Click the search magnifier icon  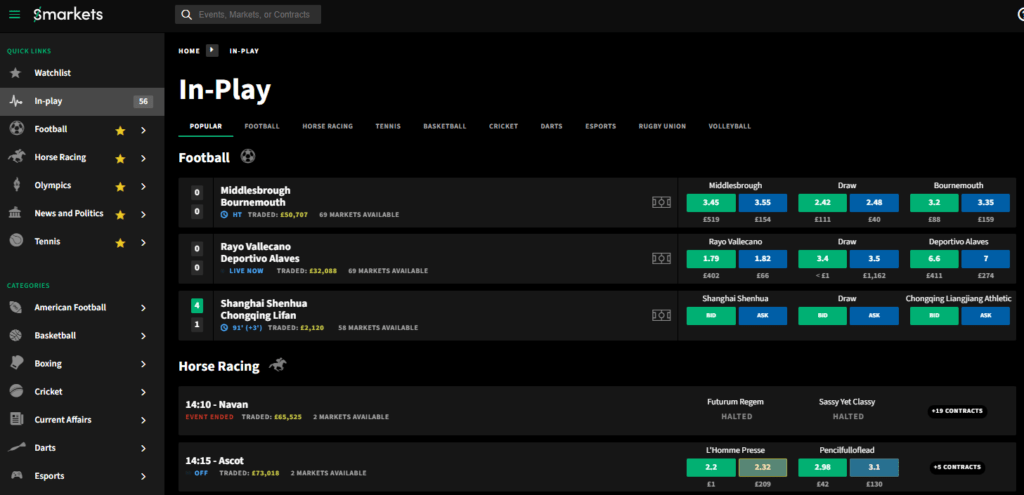(187, 14)
